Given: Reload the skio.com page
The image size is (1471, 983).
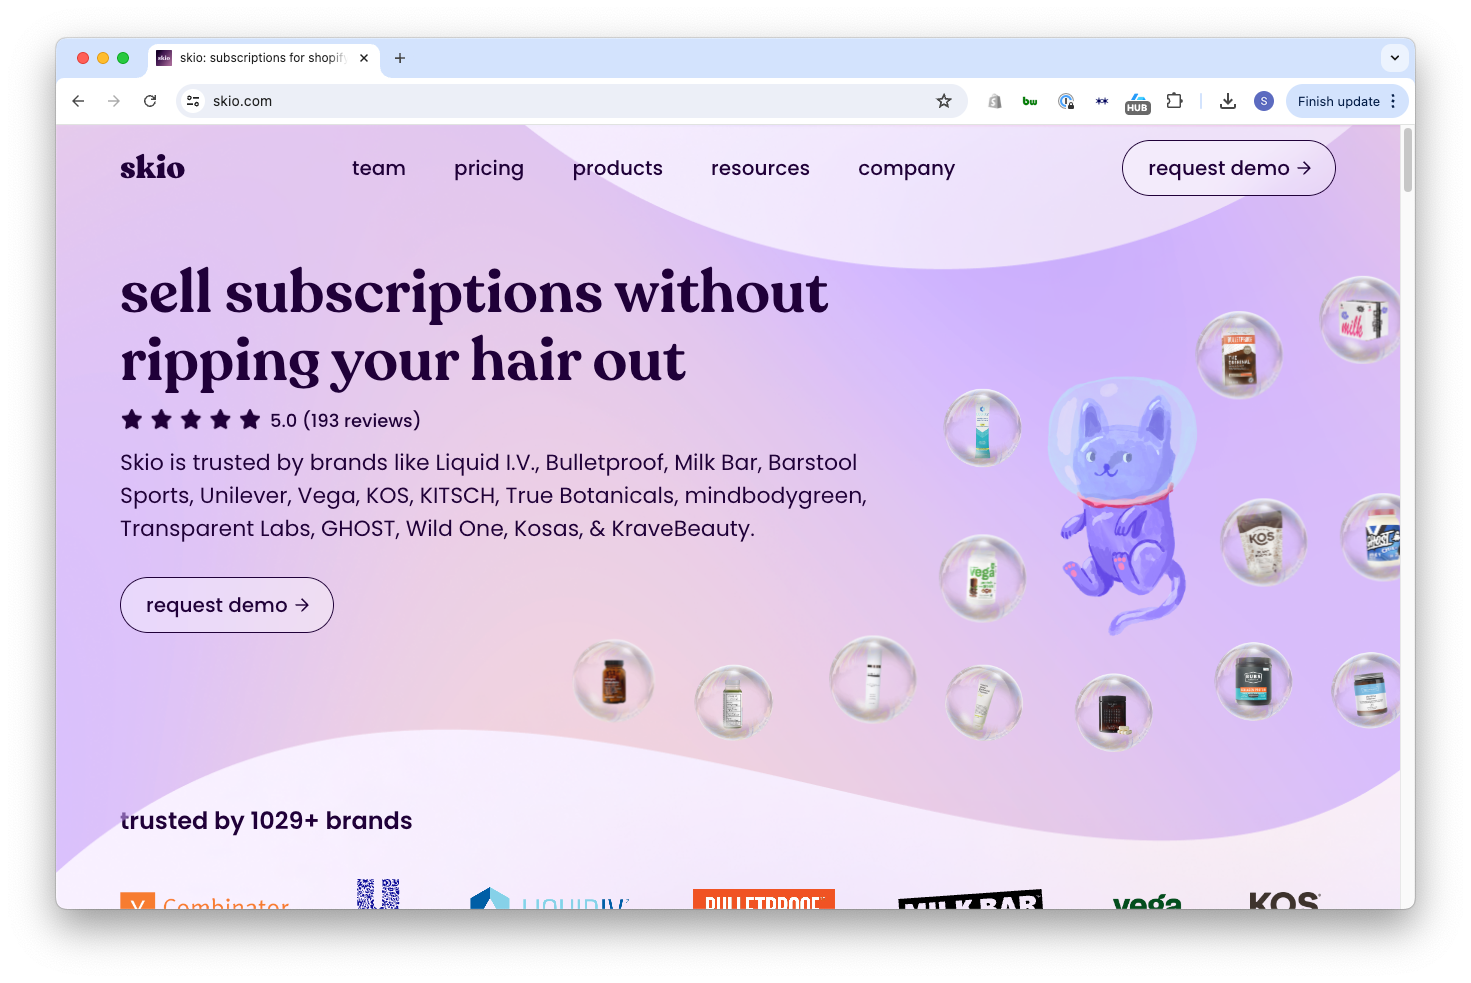Looking at the screenshot, I should (150, 101).
